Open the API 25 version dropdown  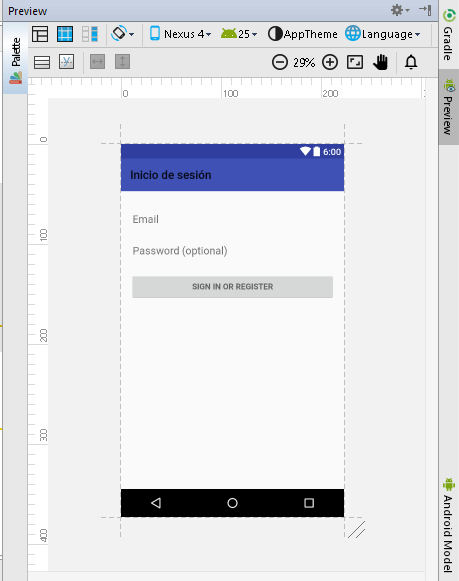pyautogui.click(x=239, y=34)
